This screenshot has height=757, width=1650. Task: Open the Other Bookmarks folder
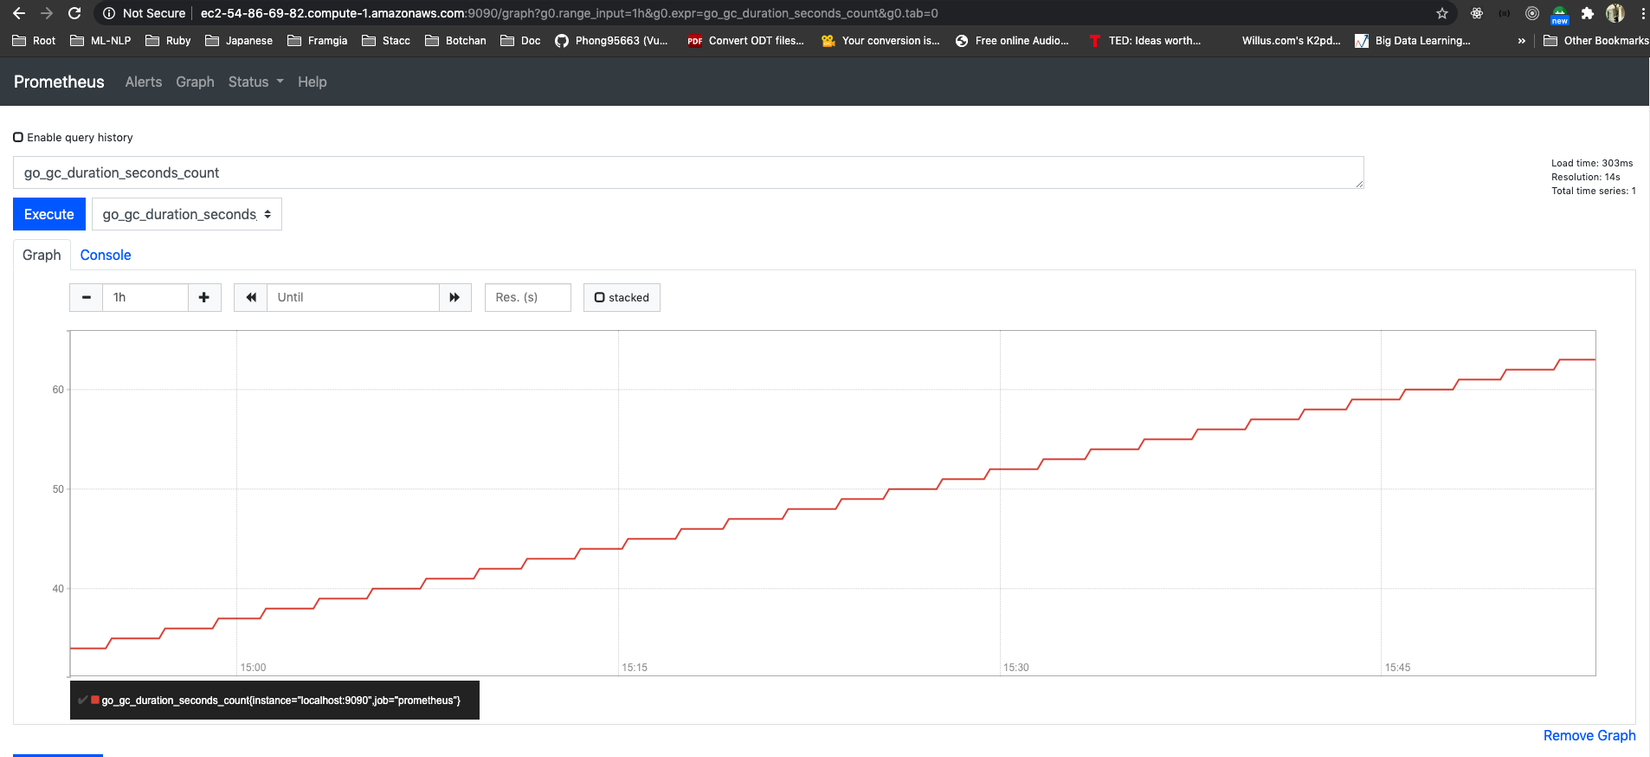coord(1595,41)
